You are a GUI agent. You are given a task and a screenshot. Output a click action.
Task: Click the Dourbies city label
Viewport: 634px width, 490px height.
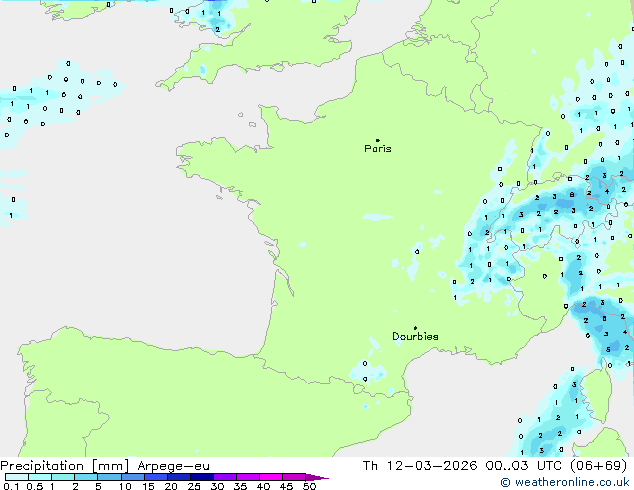(x=415, y=336)
